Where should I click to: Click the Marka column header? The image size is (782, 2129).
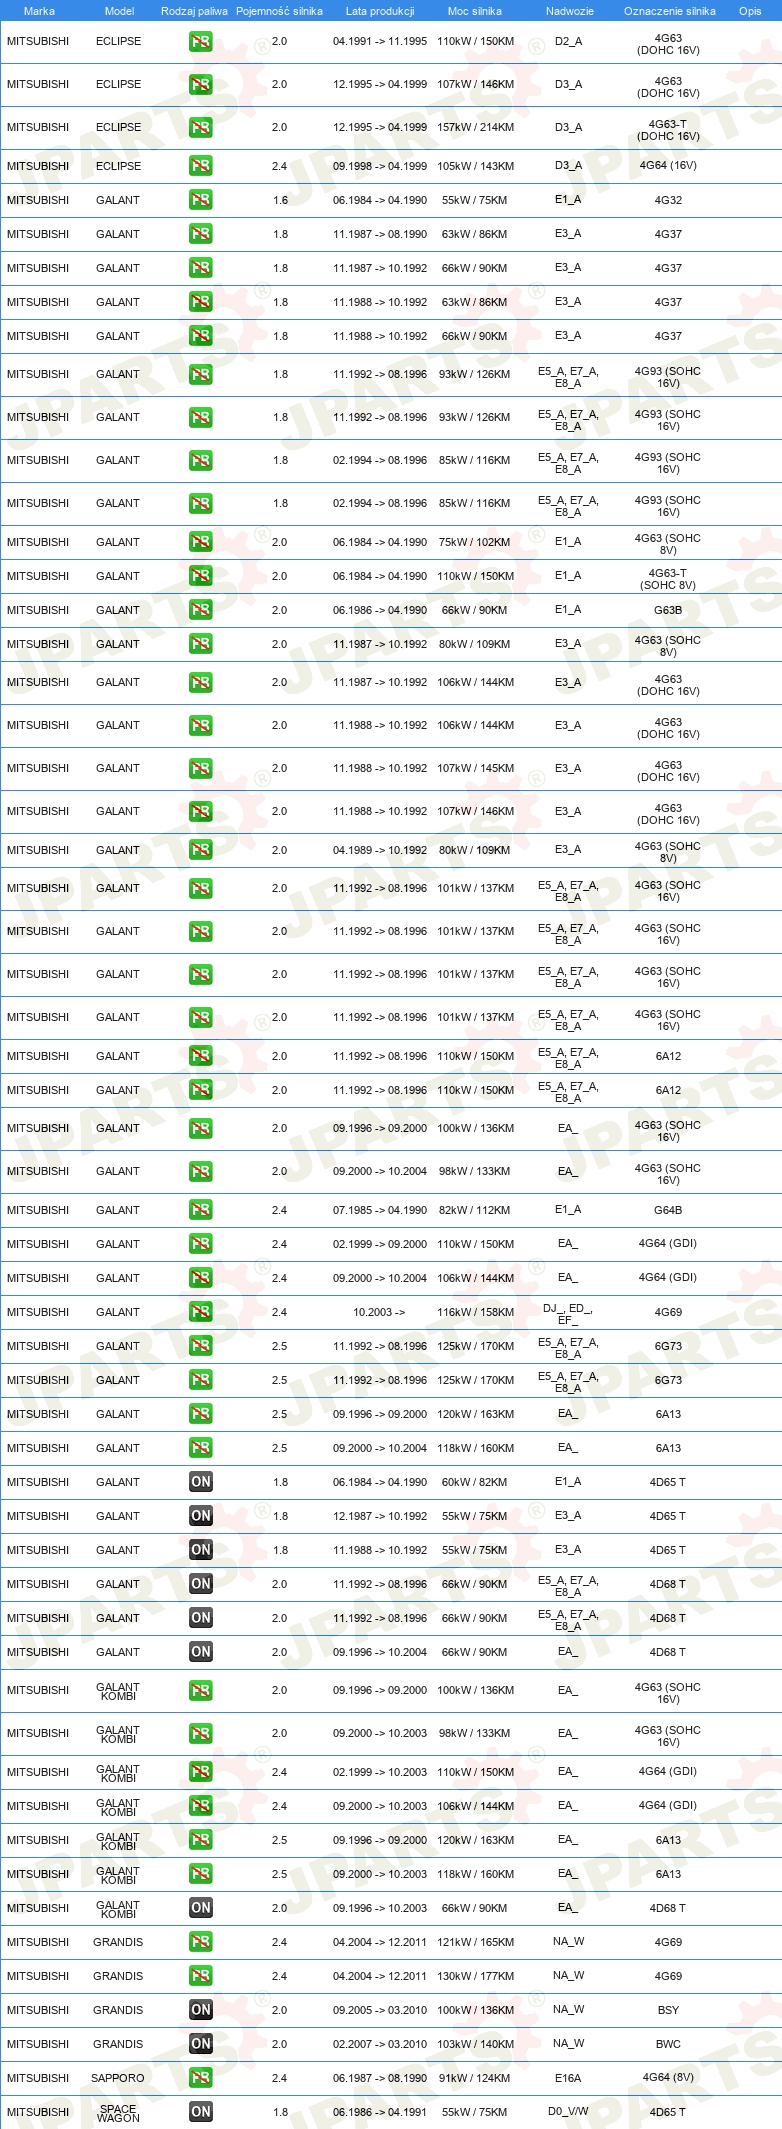coord(39,11)
